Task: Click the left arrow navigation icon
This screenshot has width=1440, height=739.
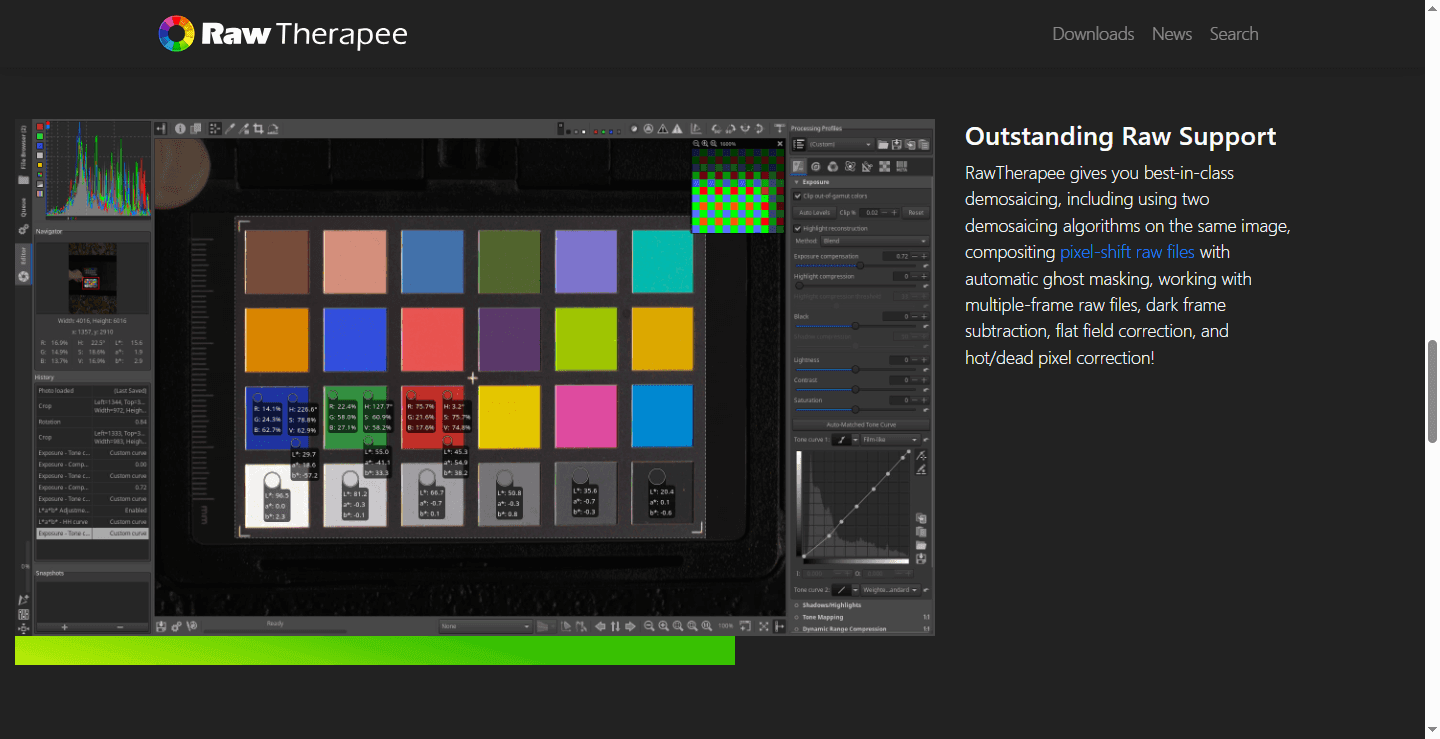Action: pos(600,626)
